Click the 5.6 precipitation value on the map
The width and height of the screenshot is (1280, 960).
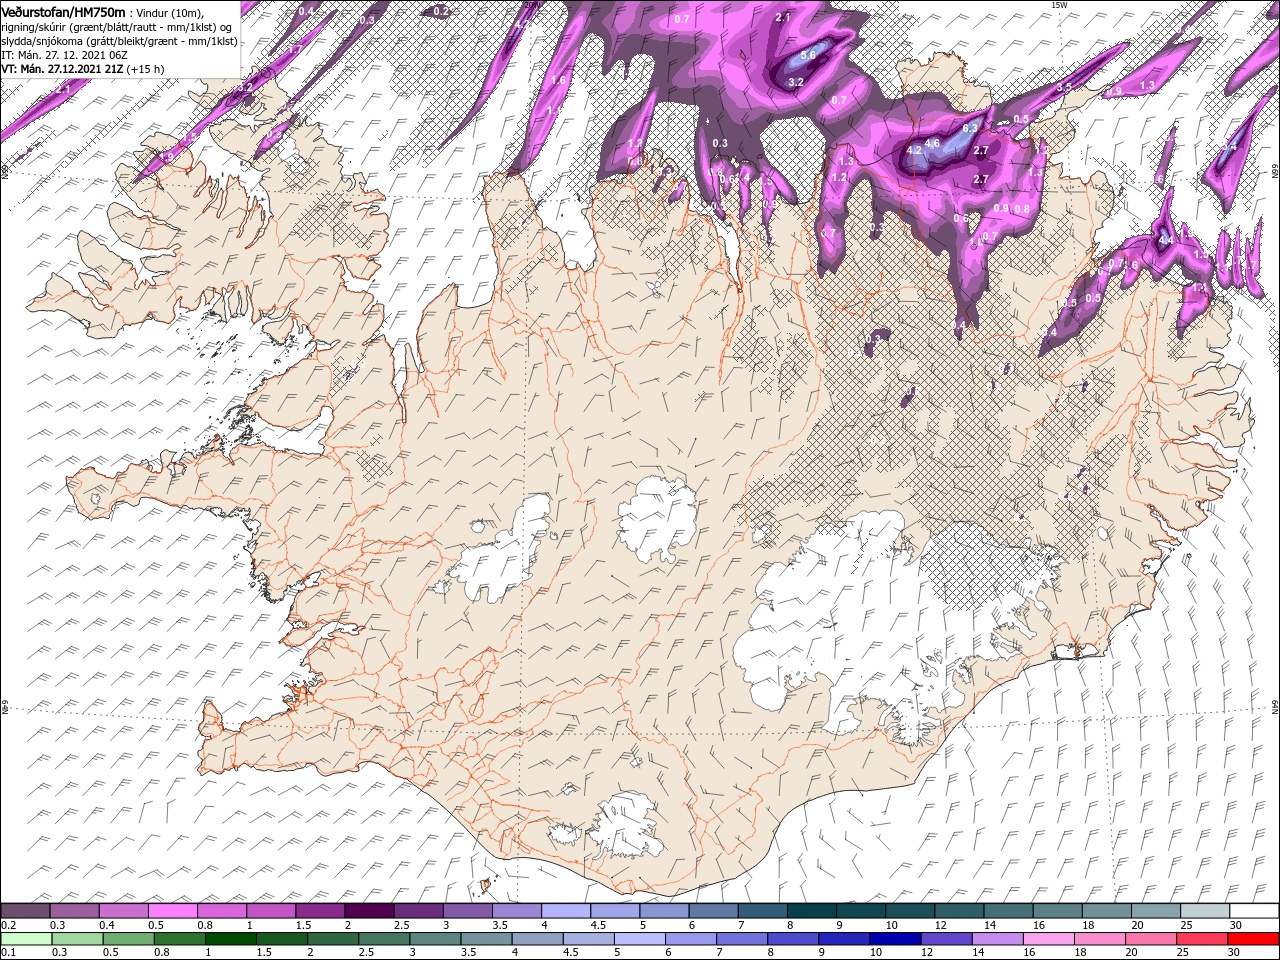tap(809, 56)
